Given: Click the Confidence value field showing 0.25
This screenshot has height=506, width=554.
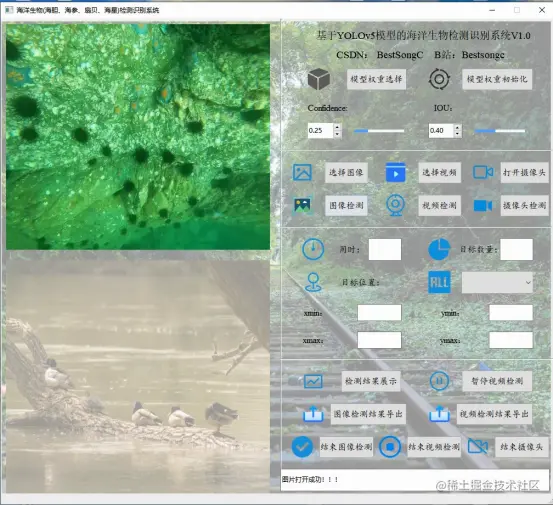Looking at the screenshot, I should click(320, 130).
